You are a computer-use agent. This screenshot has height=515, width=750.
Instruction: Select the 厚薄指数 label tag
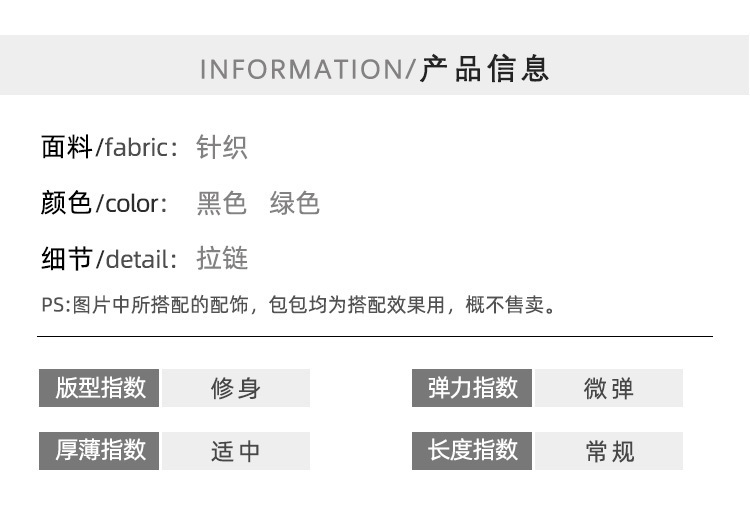[99, 451]
